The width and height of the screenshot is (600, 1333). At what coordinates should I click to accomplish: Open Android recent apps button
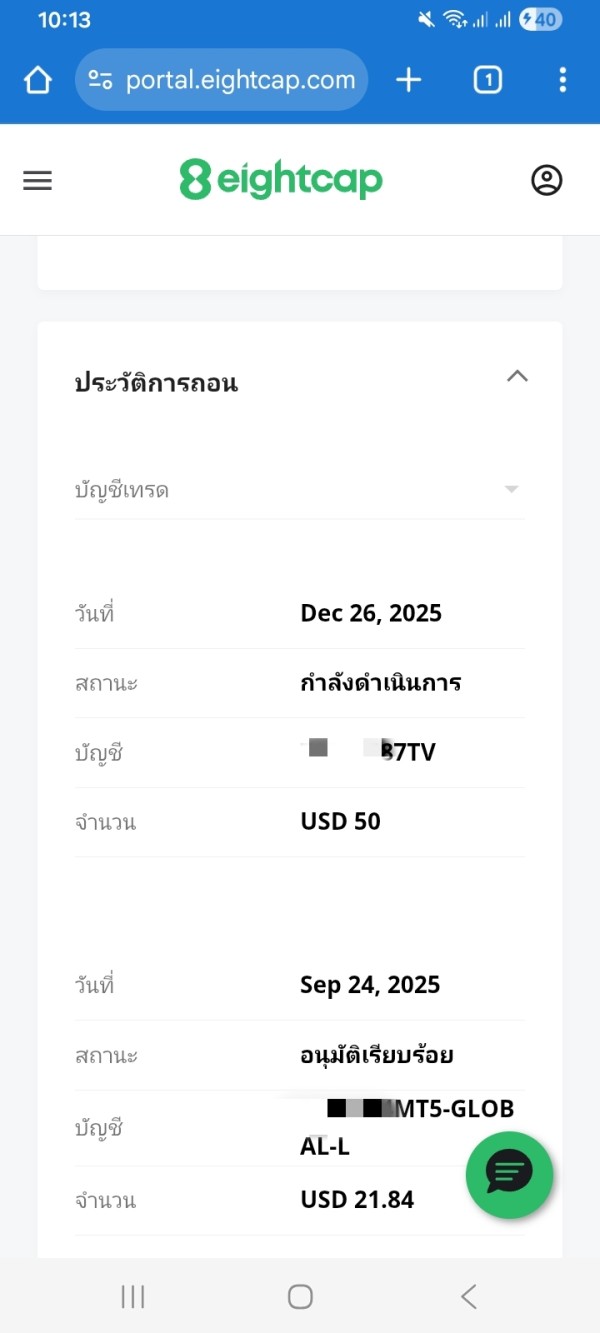pos(132,1297)
